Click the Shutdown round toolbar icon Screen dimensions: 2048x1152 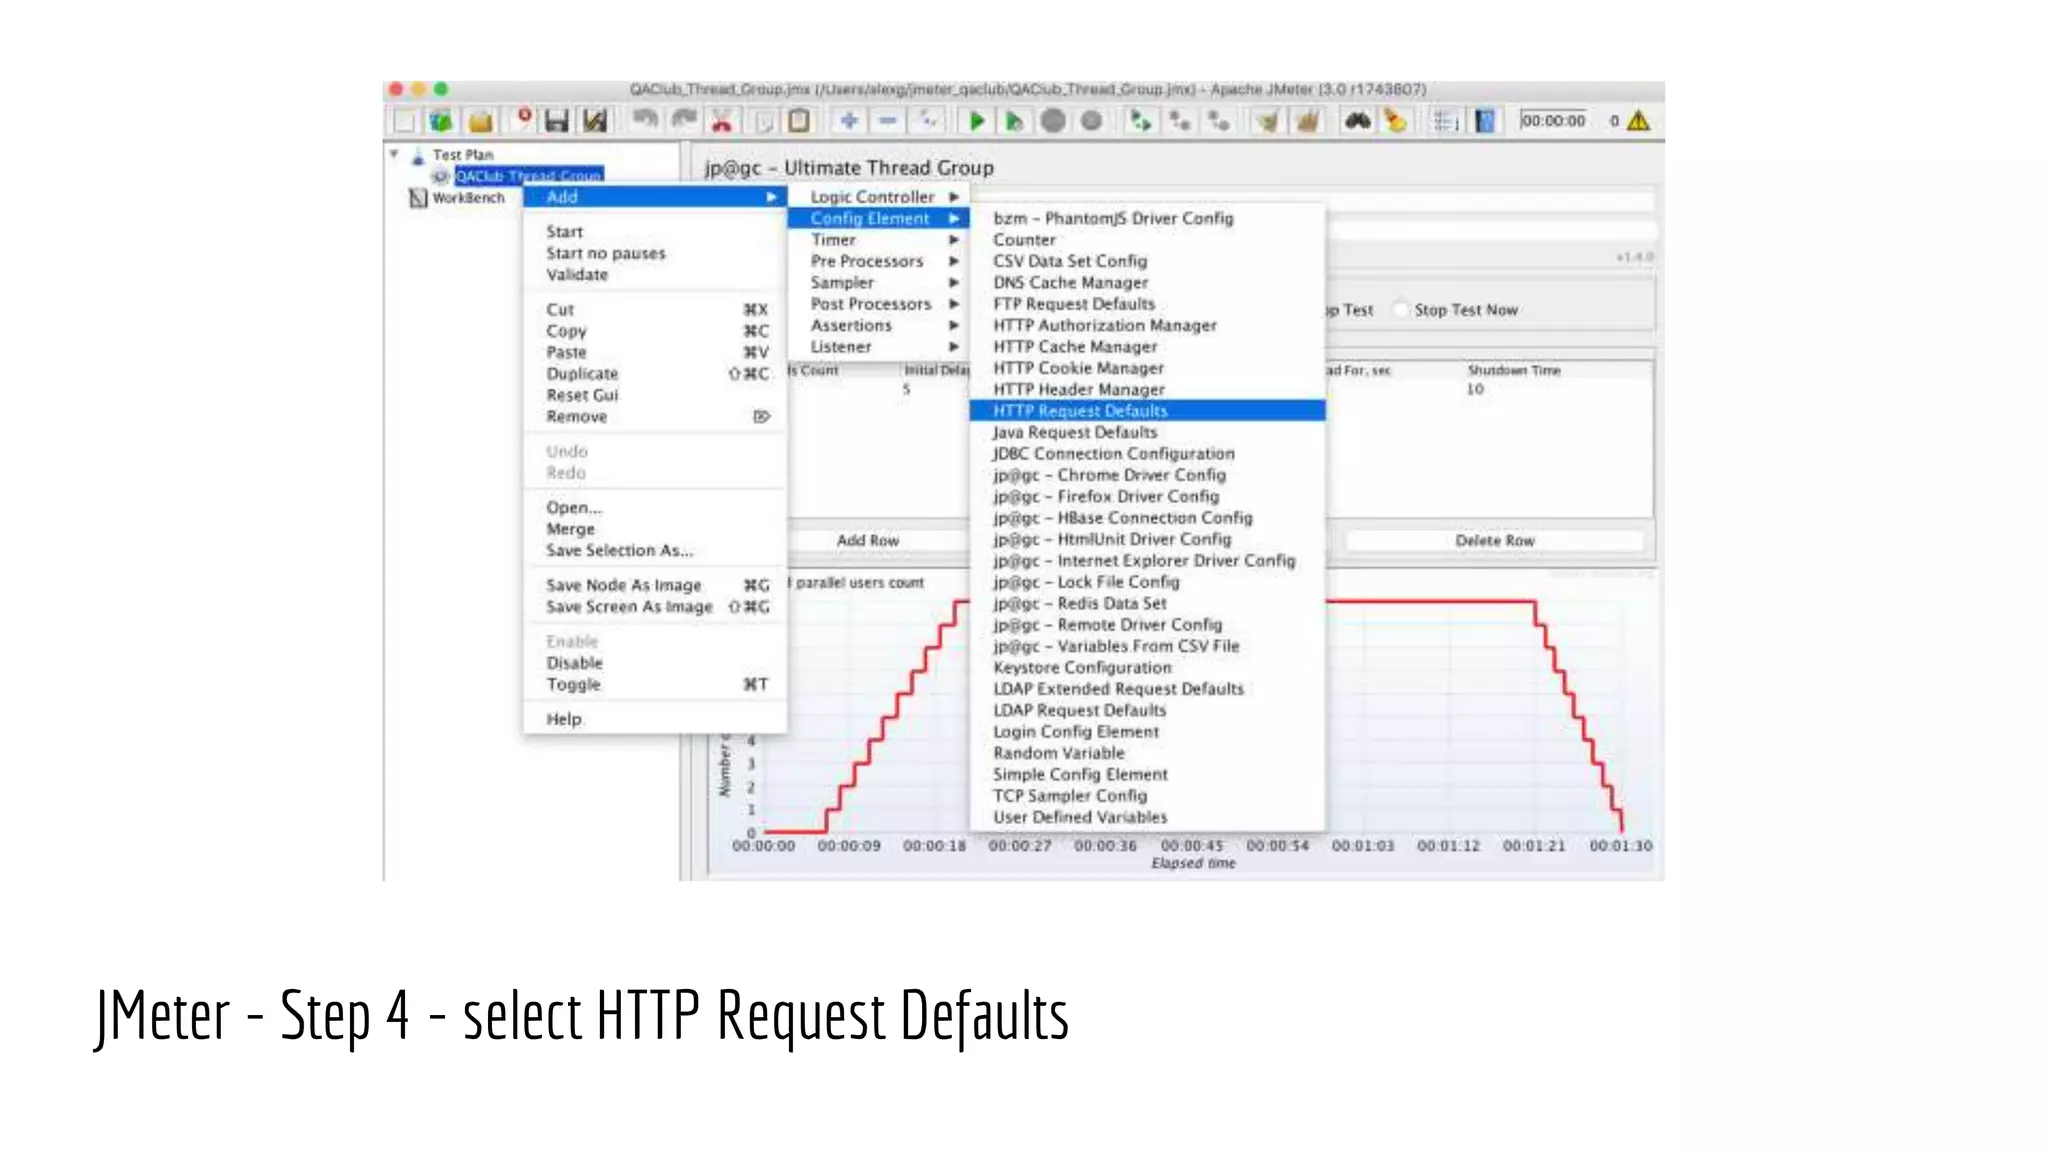[1092, 121]
